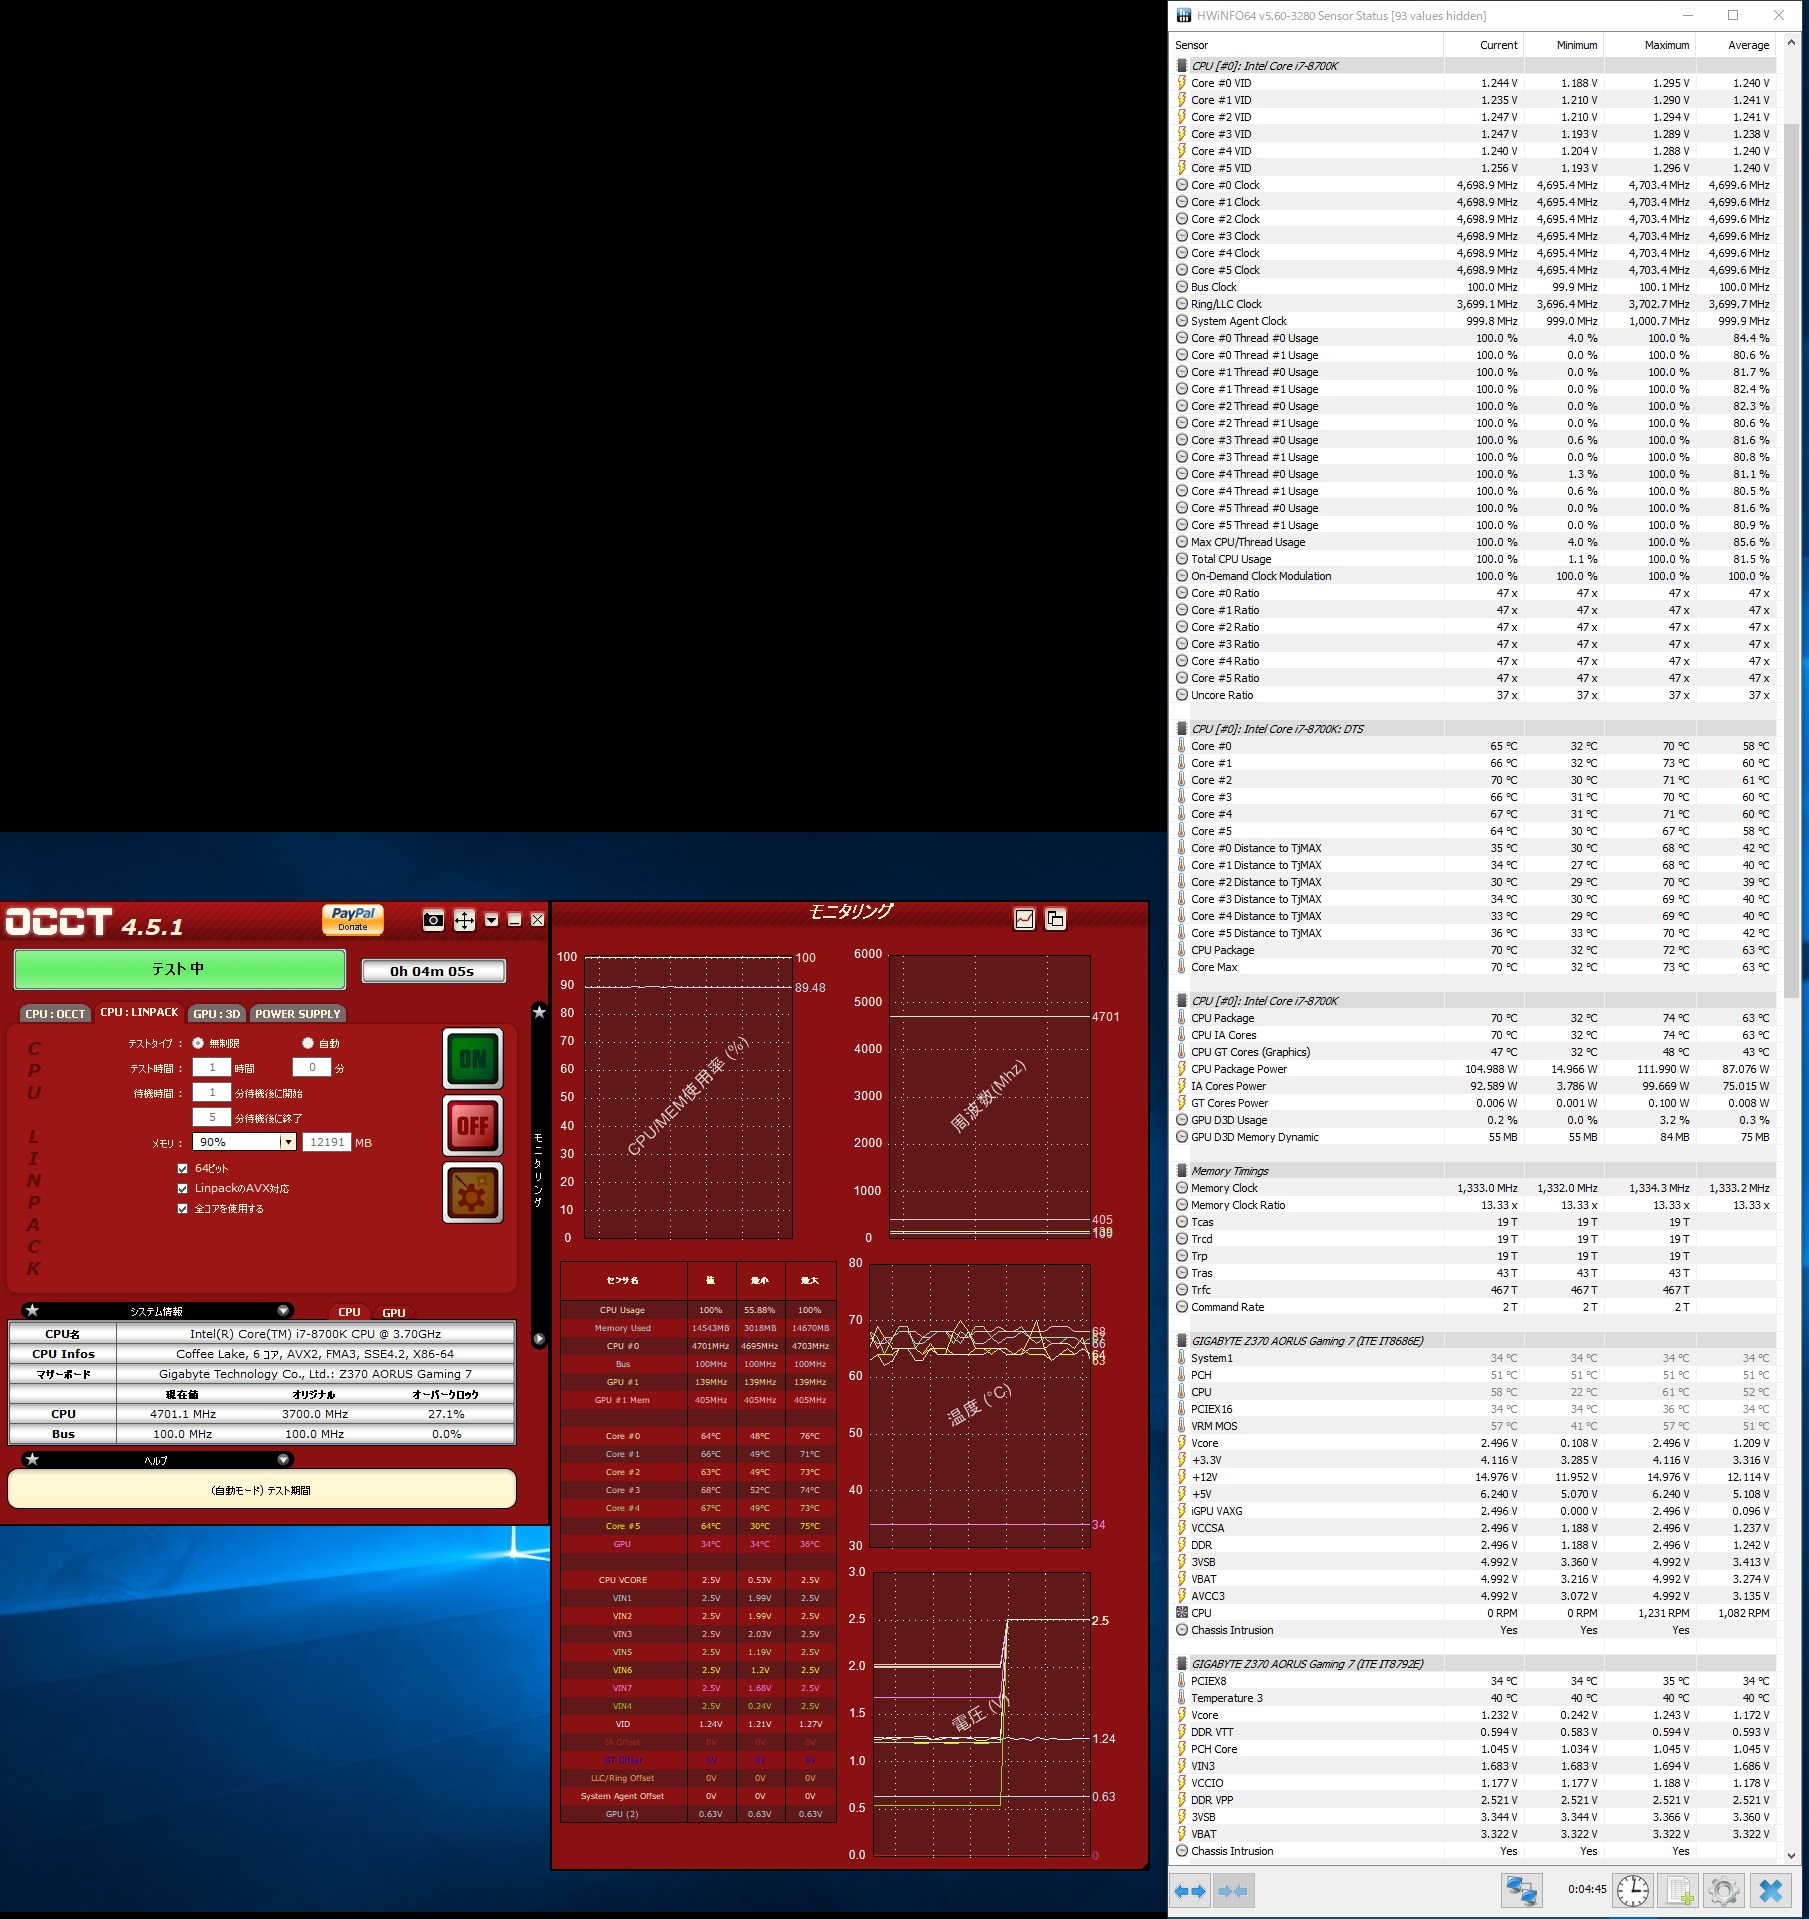Screen dimensions: 1809x1919
Task: Click the HWiNFO reset clock icon
Action: [x=1632, y=1890]
